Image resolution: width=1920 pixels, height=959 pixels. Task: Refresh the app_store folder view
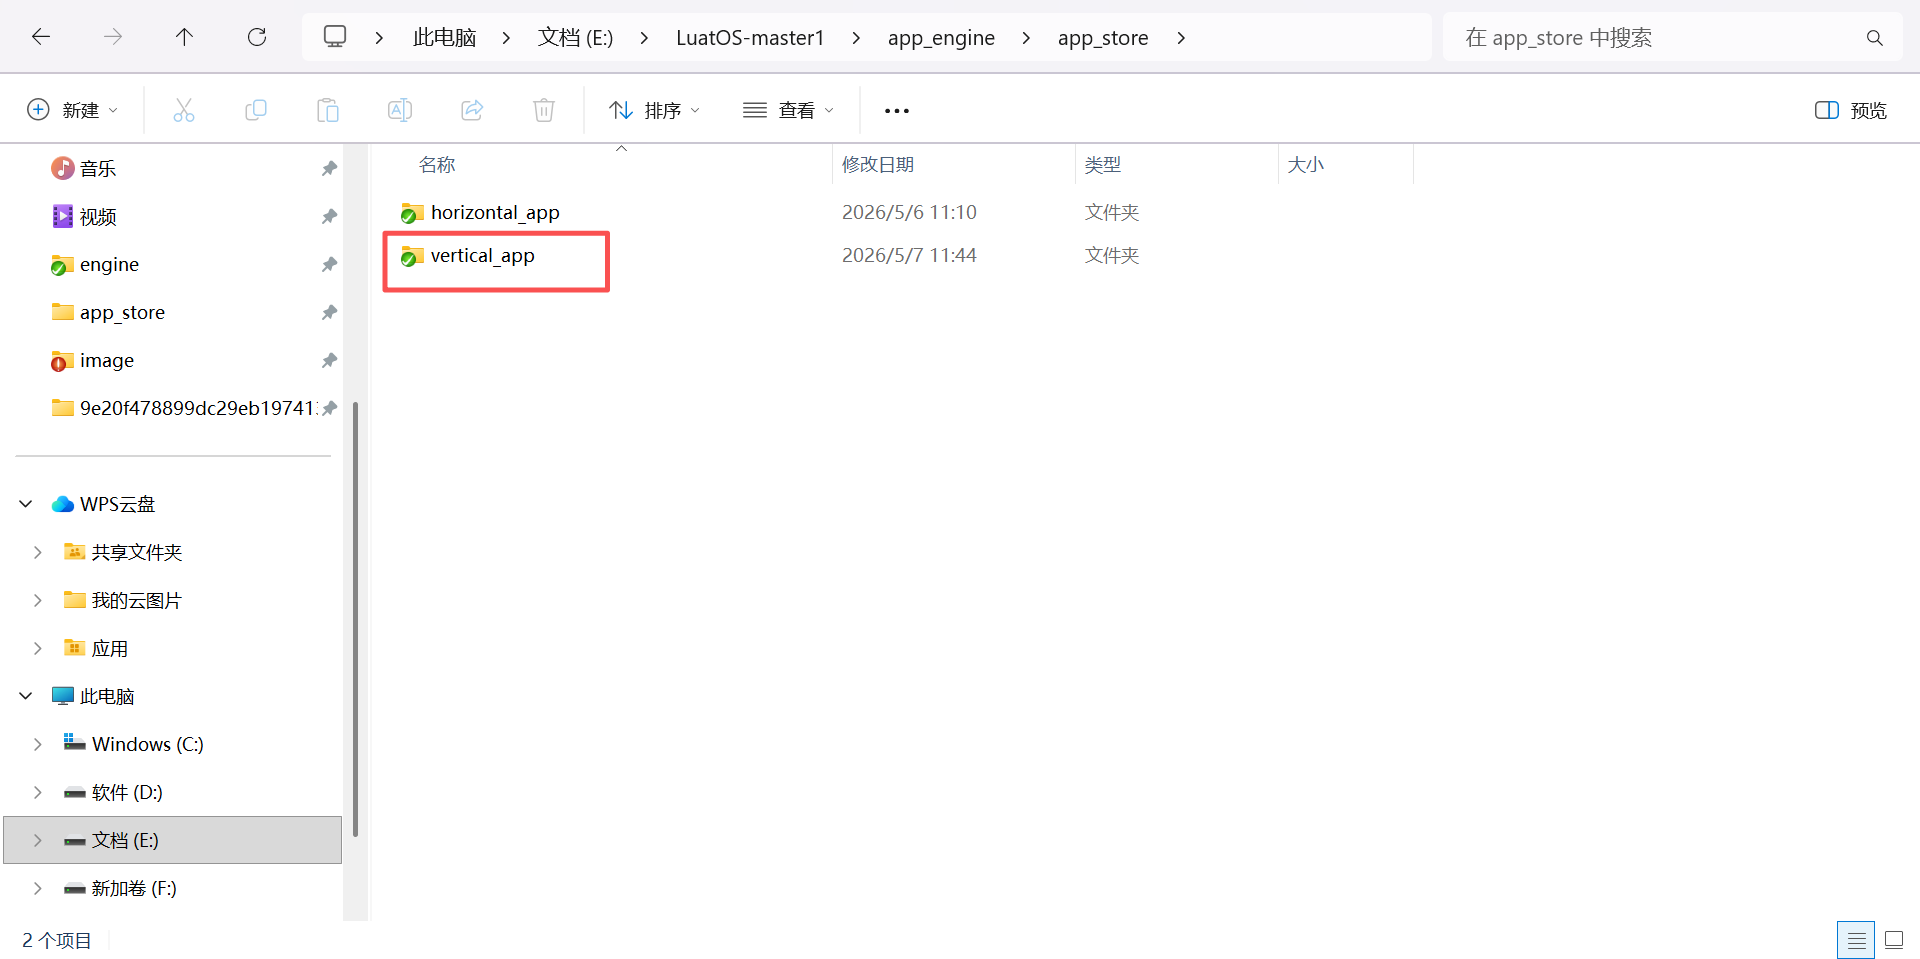257,37
